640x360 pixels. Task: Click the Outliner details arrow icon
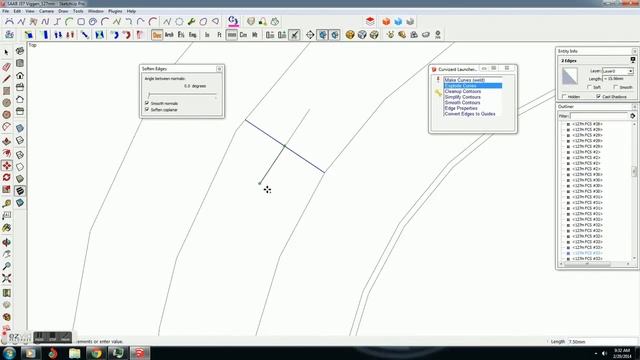pyautogui.click(x=632, y=116)
